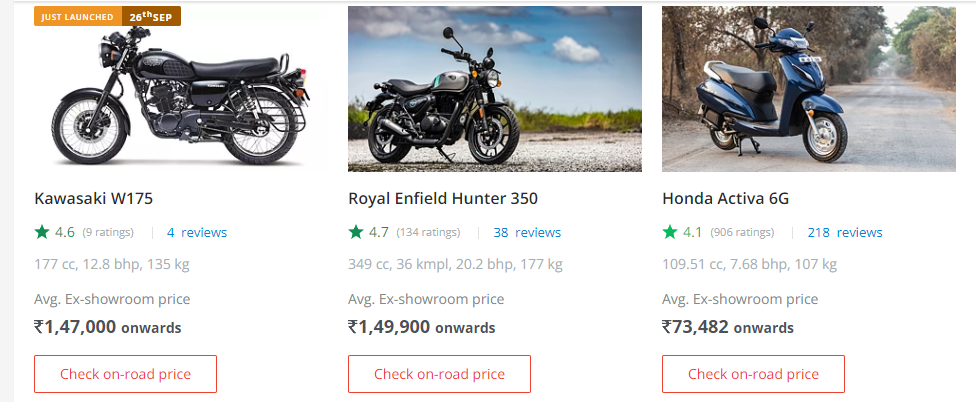
Task: Click the Just Launched 26th Sep badge
Action: click(107, 17)
